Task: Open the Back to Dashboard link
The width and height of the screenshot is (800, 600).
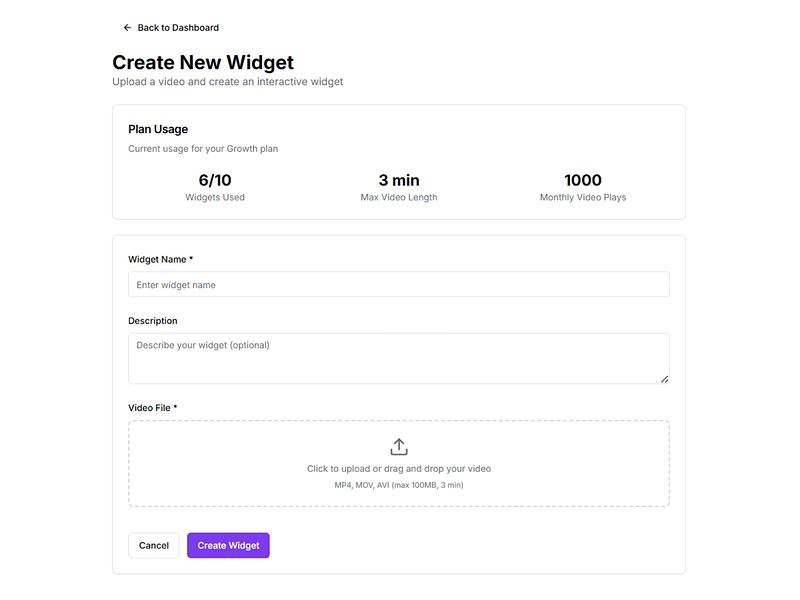Action: 177,27
